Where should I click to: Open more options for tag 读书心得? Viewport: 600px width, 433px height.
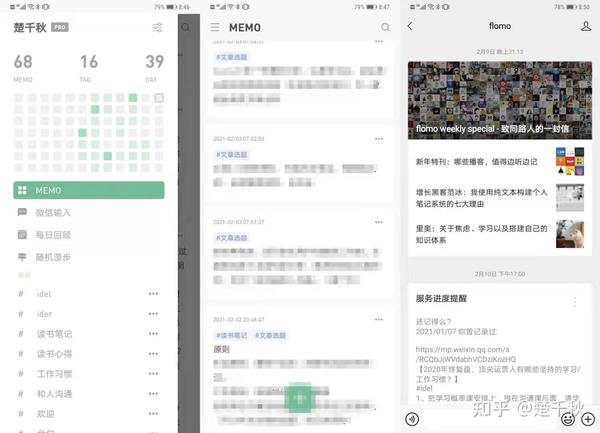[x=153, y=353]
